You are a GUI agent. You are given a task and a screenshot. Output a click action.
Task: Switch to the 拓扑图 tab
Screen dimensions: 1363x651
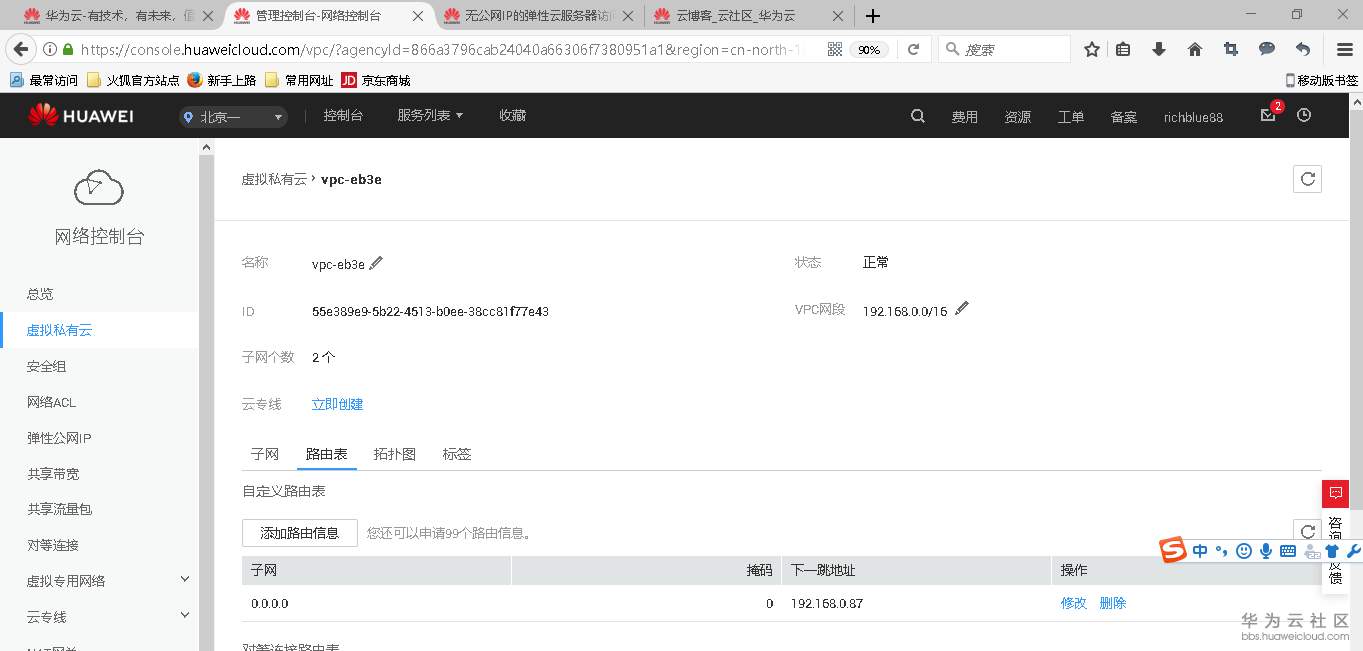pos(394,453)
